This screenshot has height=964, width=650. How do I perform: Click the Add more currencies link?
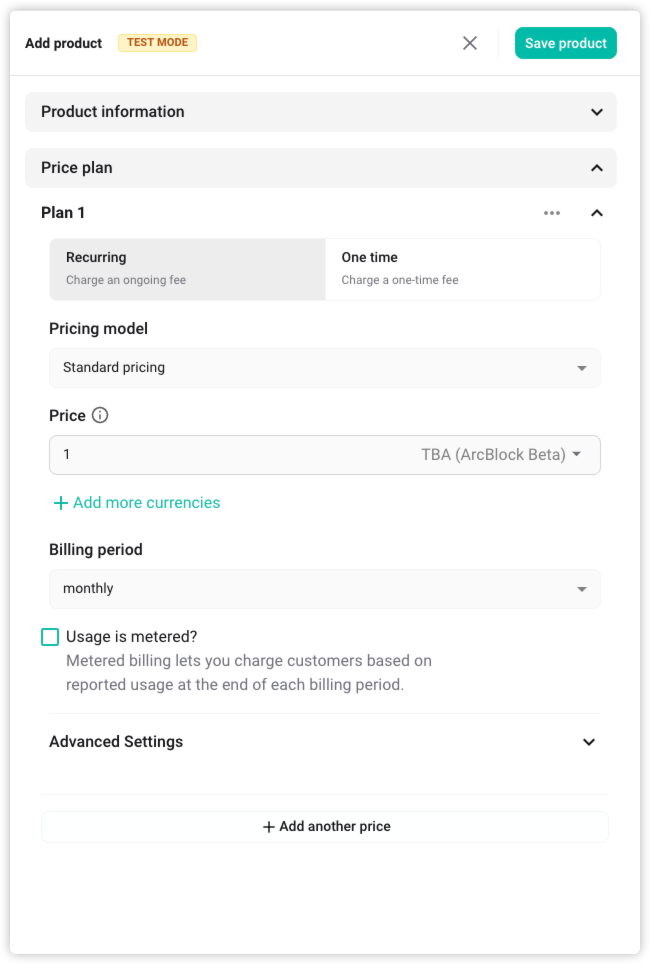(146, 503)
